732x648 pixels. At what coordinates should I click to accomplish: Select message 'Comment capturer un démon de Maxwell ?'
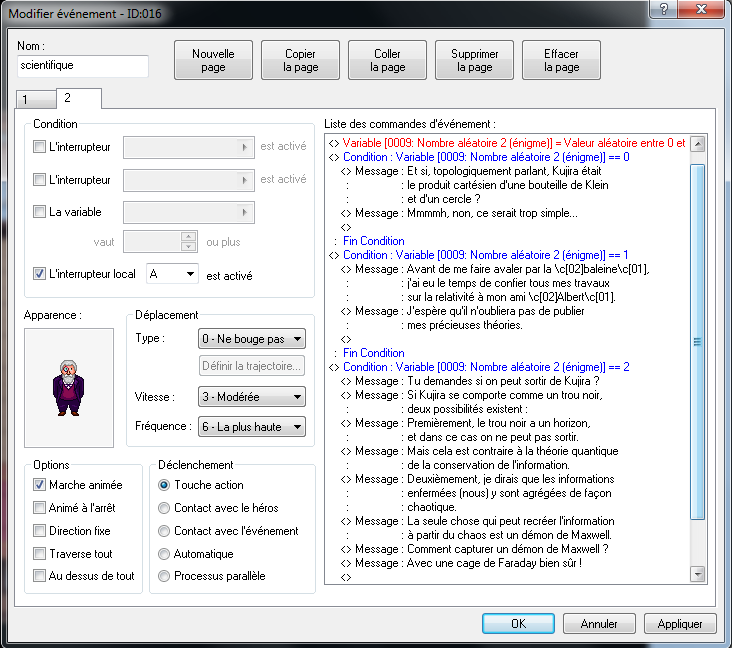[x=475, y=549]
